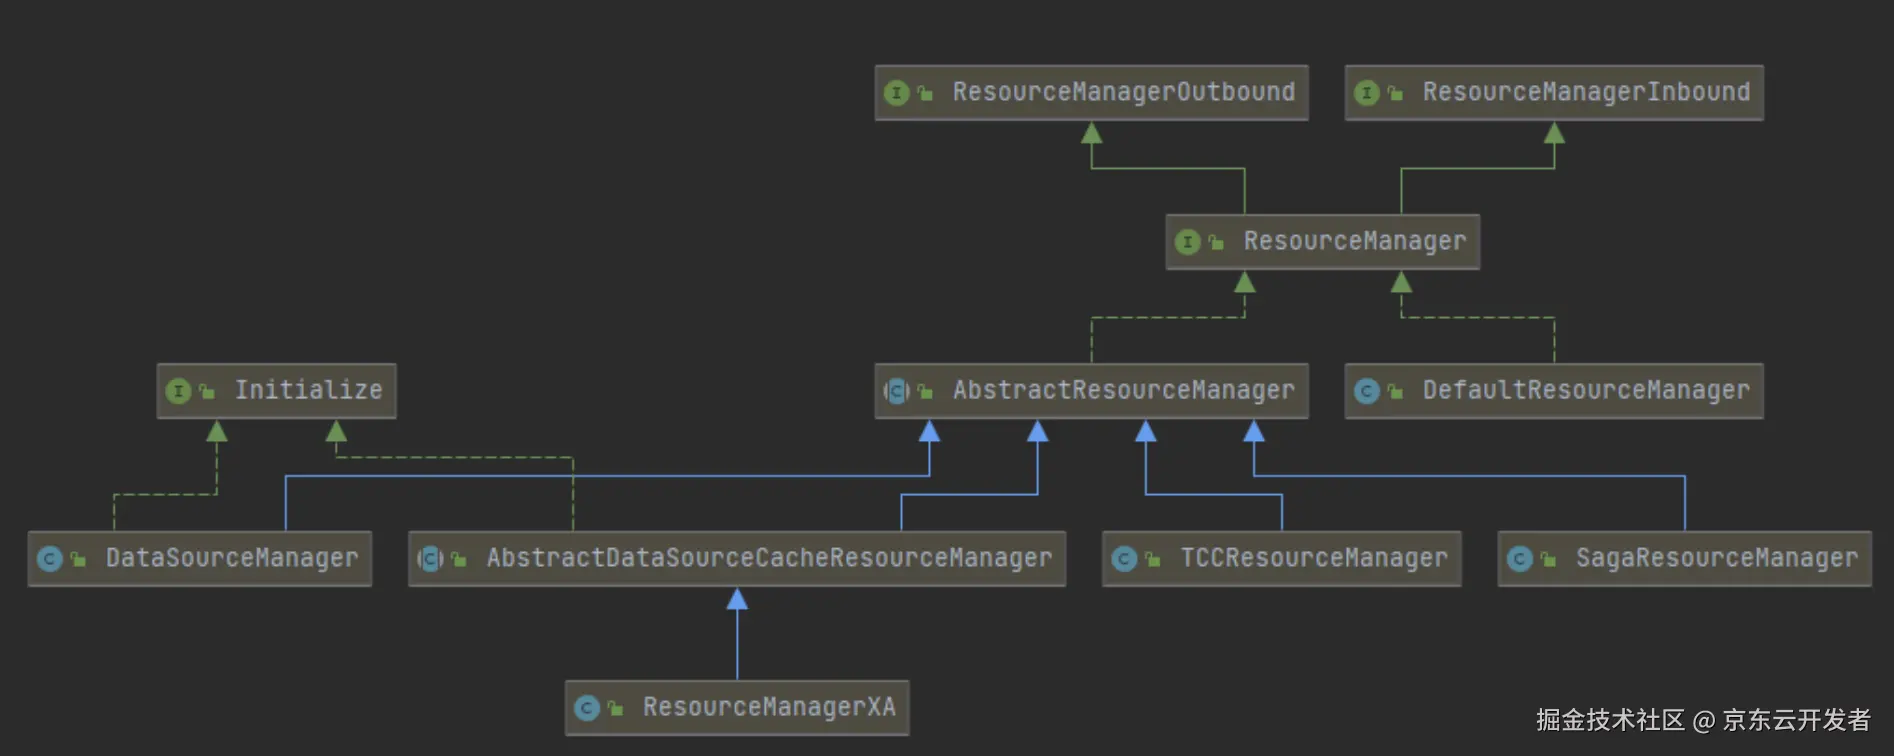Click the class icon beside TCCResourceManager
This screenshot has width=1894, height=756.
(x=1124, y=559)
